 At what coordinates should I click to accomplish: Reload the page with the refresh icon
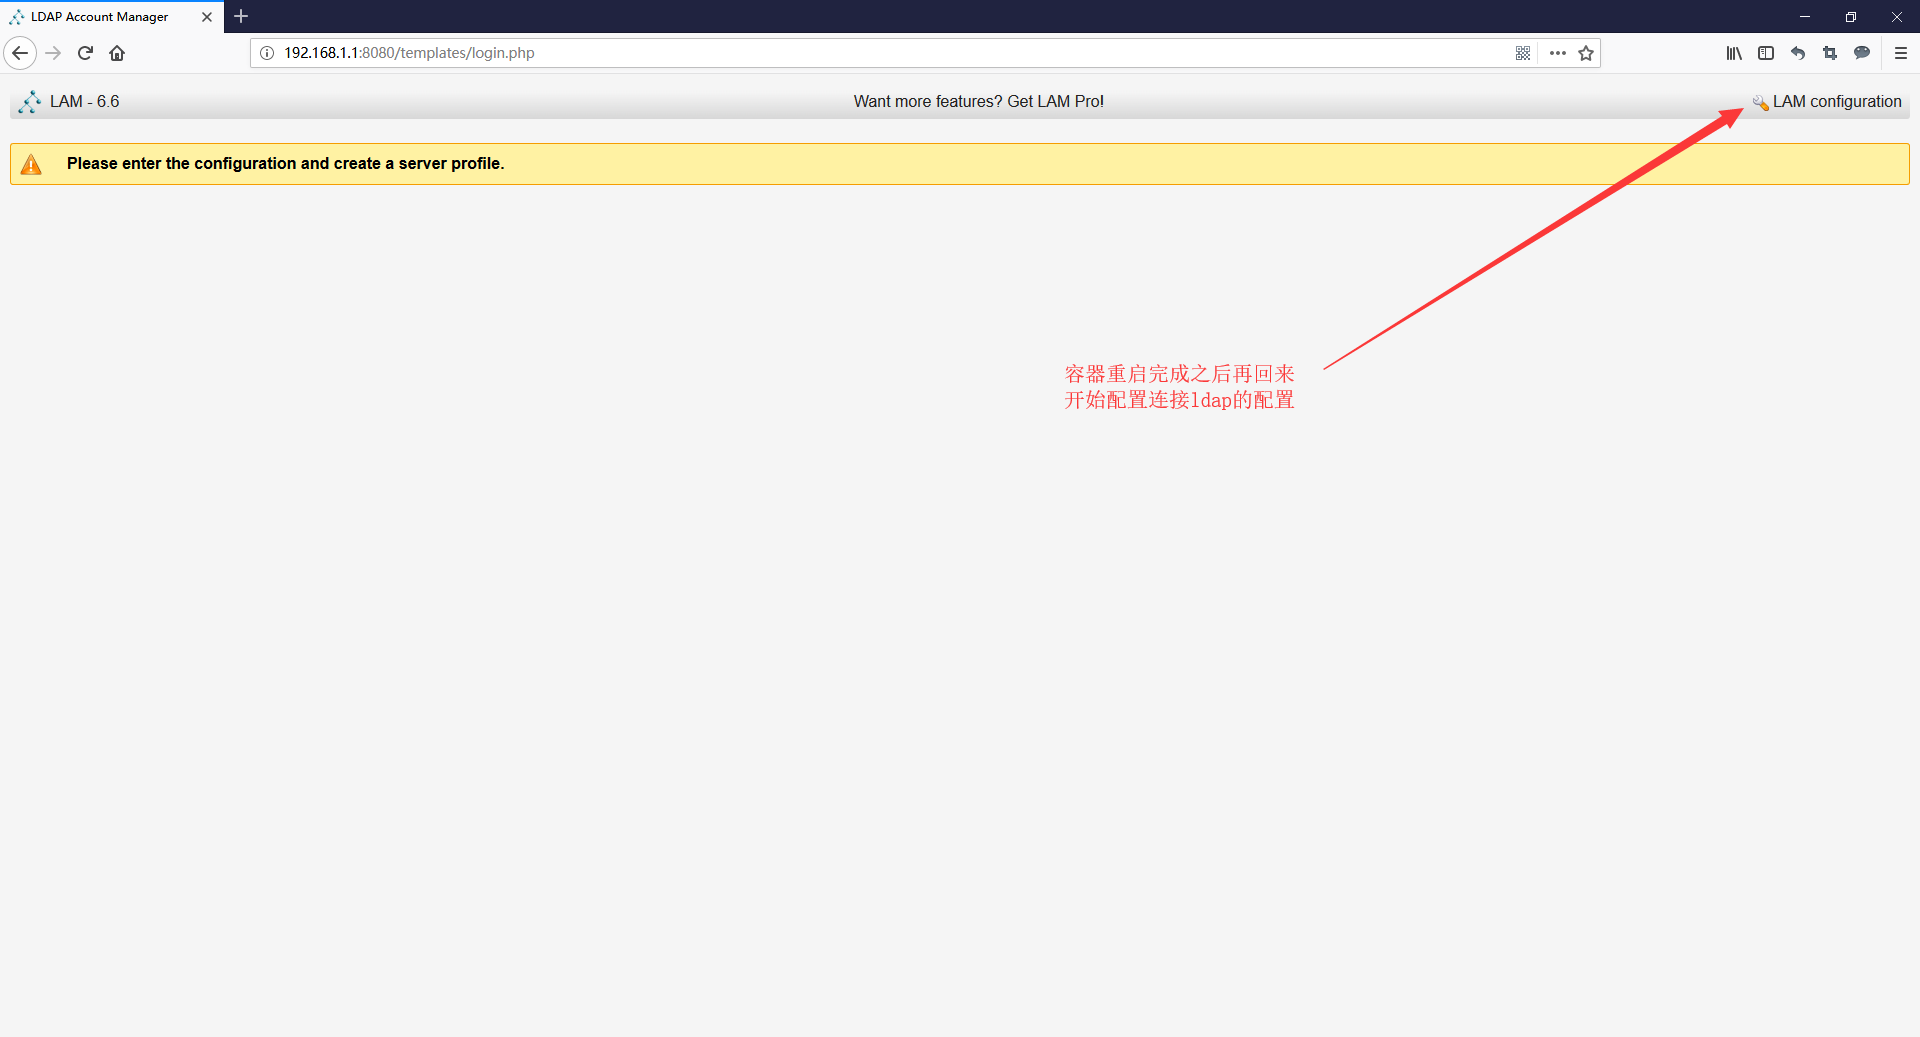(85, 53)
